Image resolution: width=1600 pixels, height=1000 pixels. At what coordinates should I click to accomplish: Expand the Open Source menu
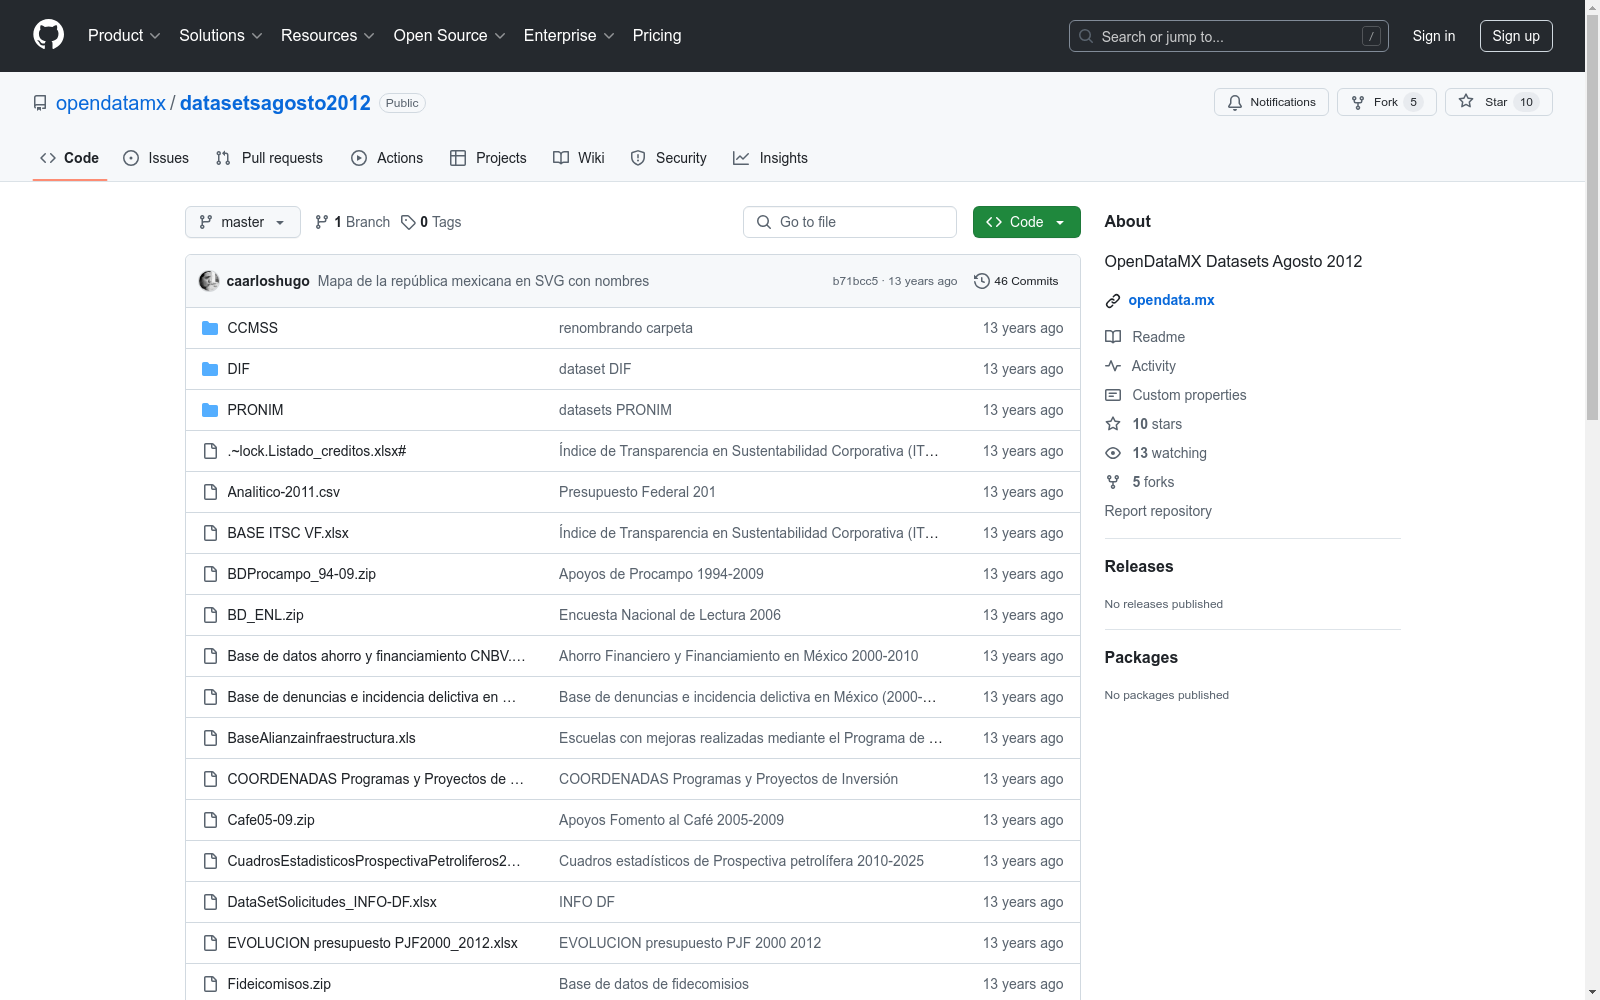point(450,35)
